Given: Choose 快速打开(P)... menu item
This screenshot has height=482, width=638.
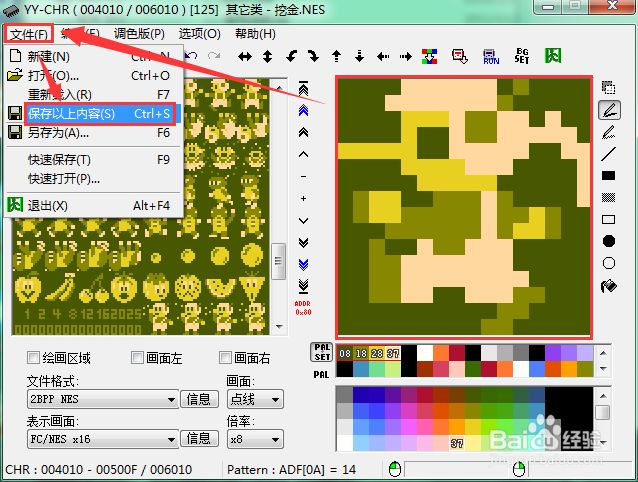Looking at the screenshot, I should pos(93,179).
